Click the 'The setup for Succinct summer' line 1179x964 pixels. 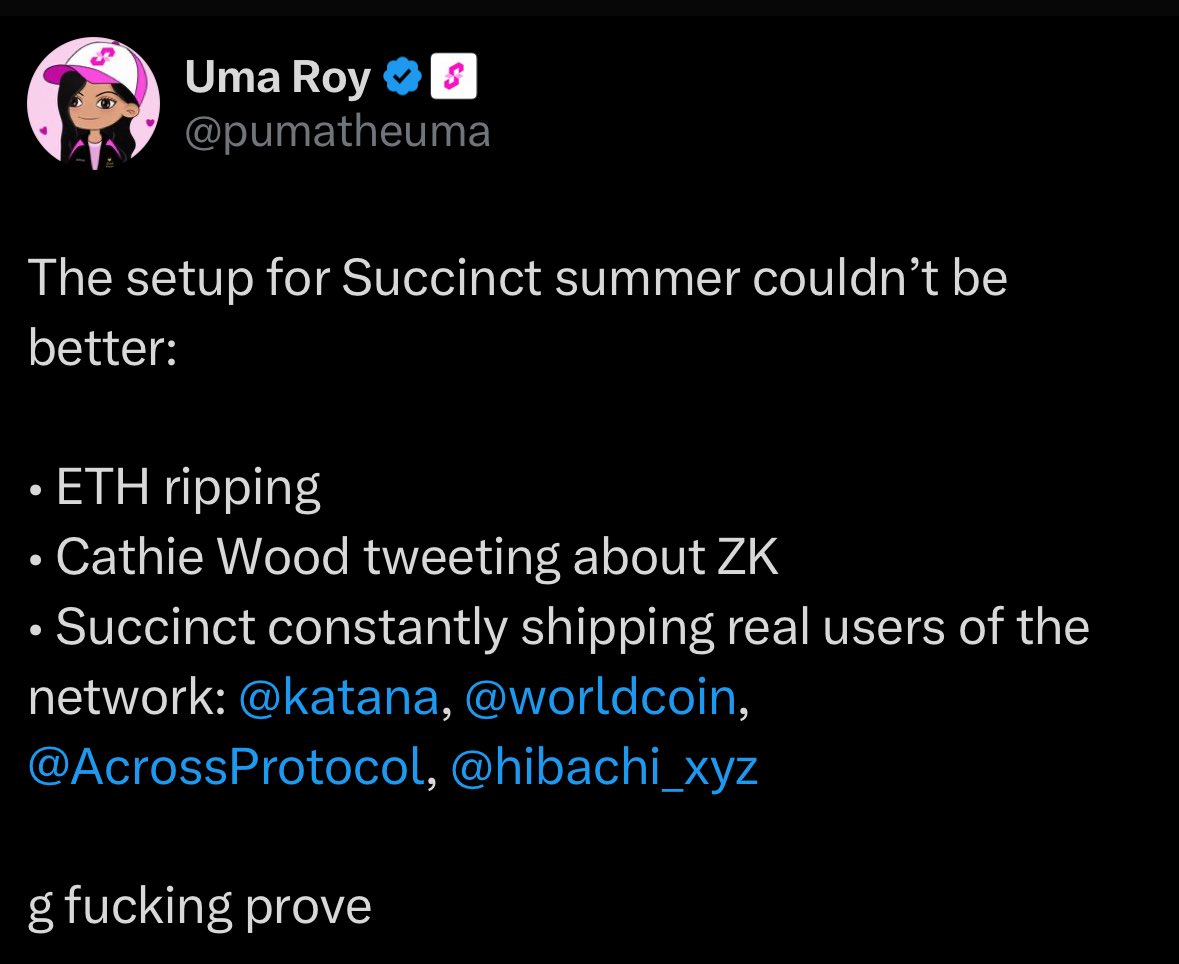pyautogui.click(x=517, y=278)
